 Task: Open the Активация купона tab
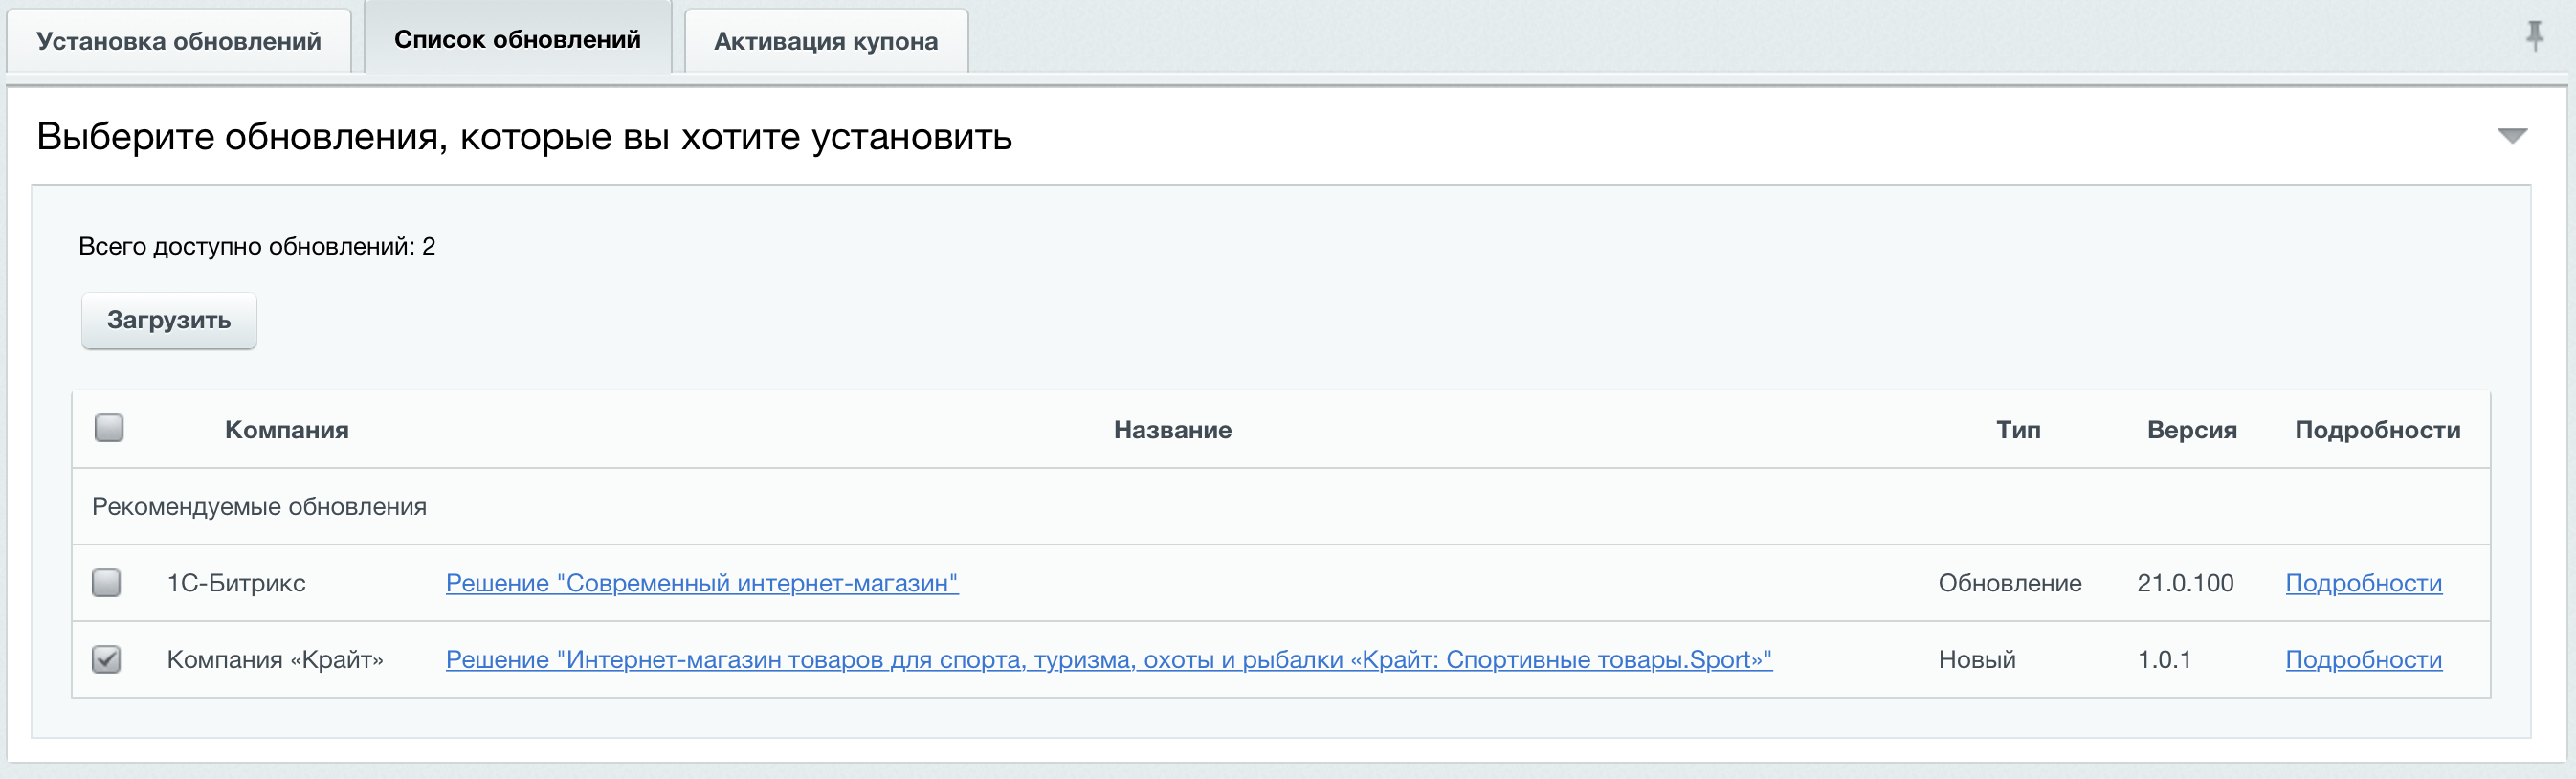click(826, 41)
